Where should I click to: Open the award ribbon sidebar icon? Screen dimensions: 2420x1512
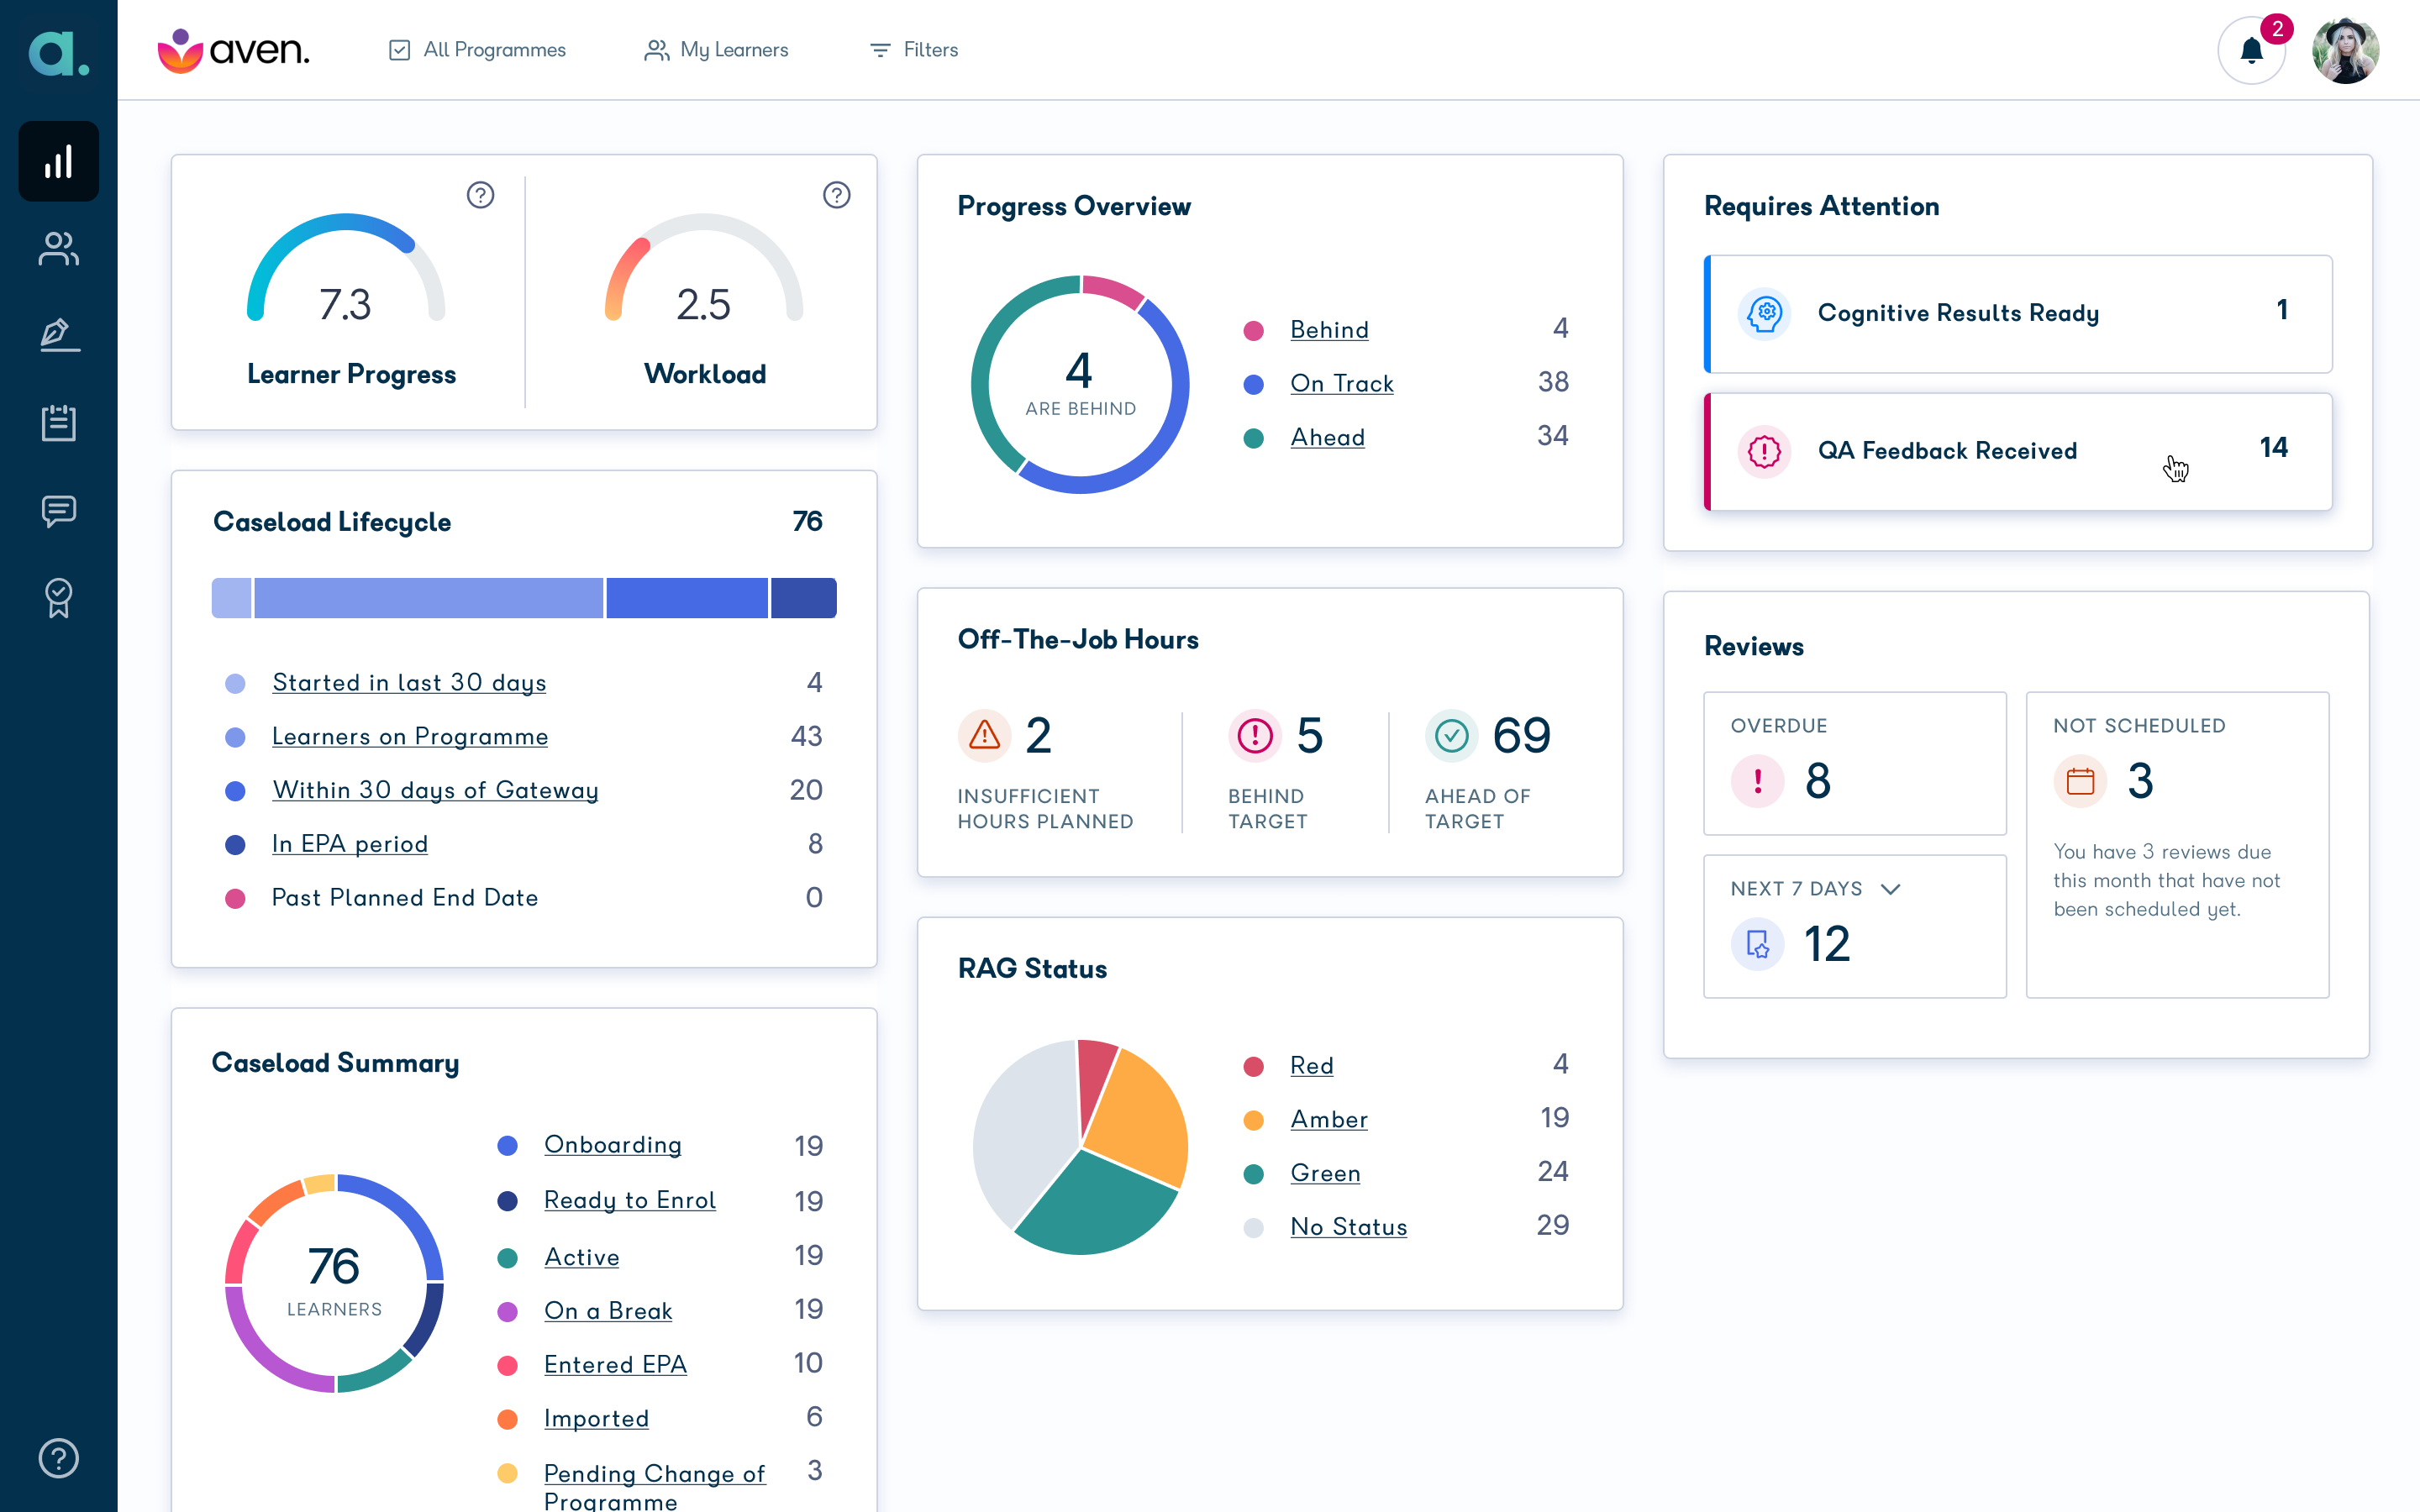click(58, 598)
